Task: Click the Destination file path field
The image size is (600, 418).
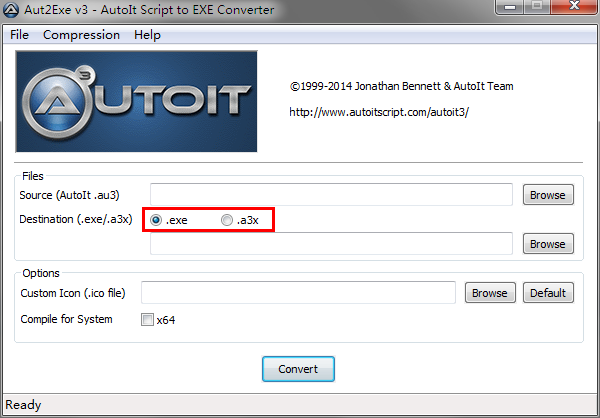Action: (x=330, y=243)
